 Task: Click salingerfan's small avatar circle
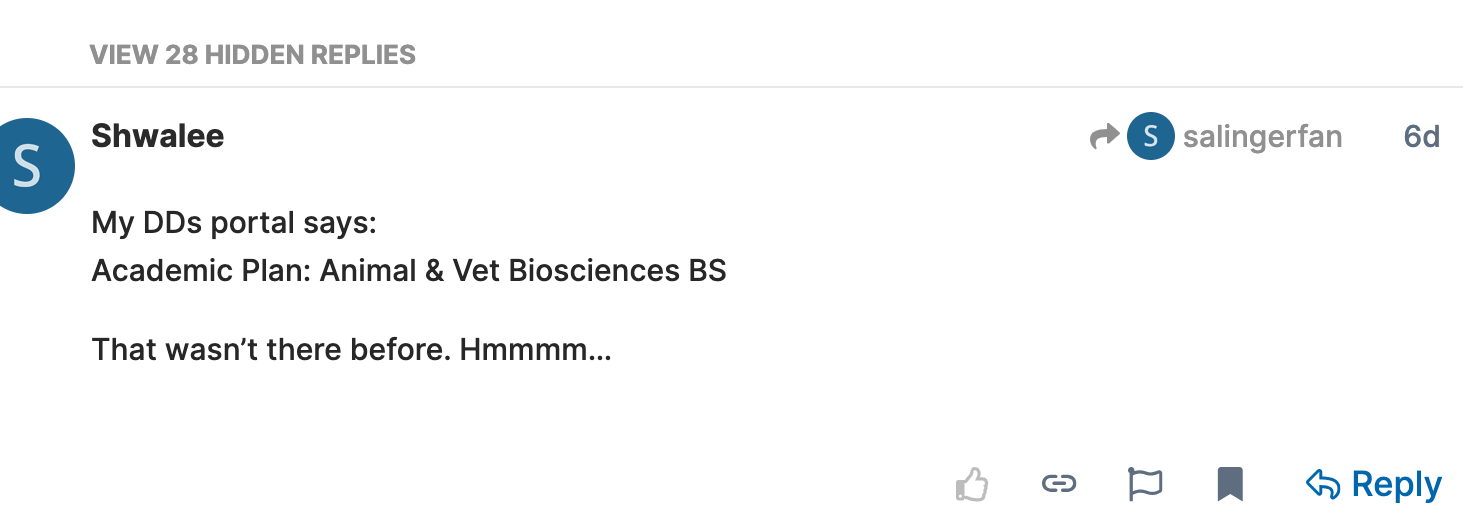tap(1150, 137)
